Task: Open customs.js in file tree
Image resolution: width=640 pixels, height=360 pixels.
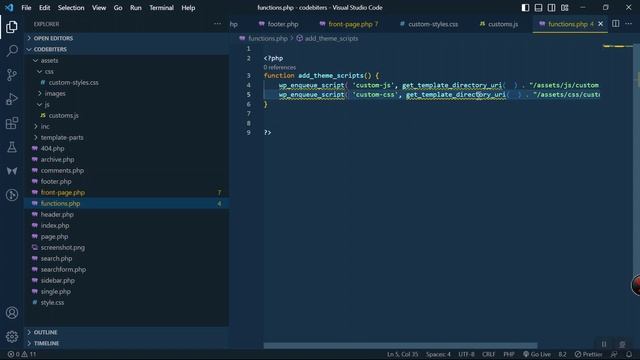Action: (x=127, y=116)
